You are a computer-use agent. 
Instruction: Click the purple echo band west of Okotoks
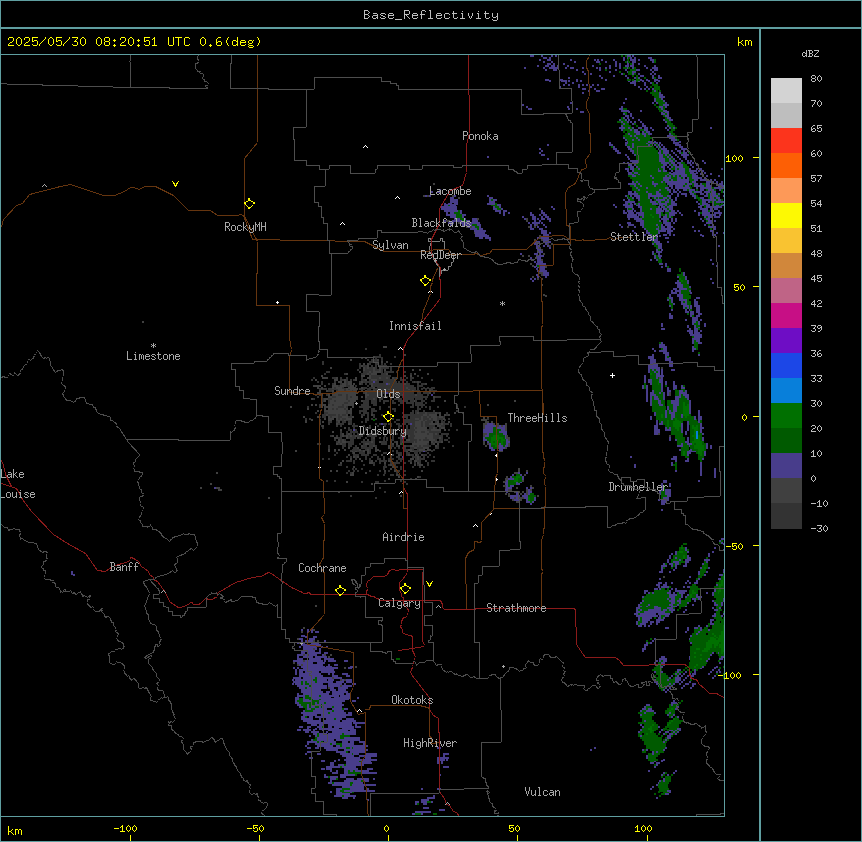333,714
